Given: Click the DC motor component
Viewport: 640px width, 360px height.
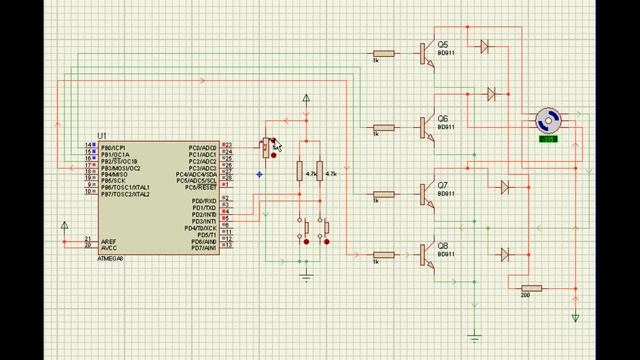Looking at the screenshot, I should point(548,120).
